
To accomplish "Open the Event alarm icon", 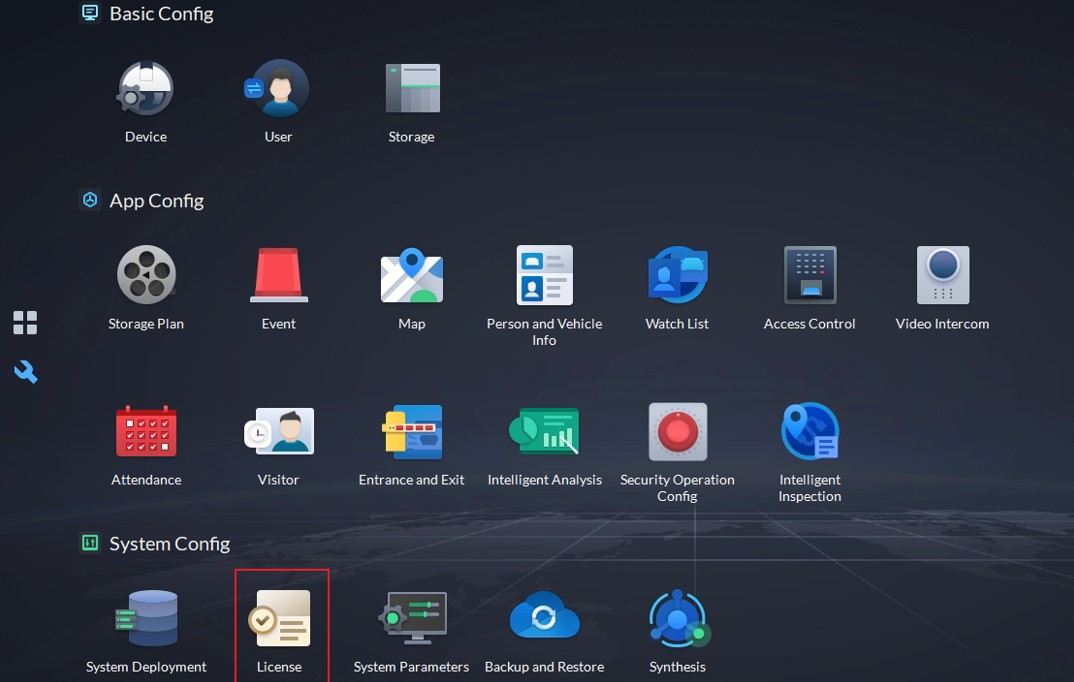I will [x=278, y=275].
